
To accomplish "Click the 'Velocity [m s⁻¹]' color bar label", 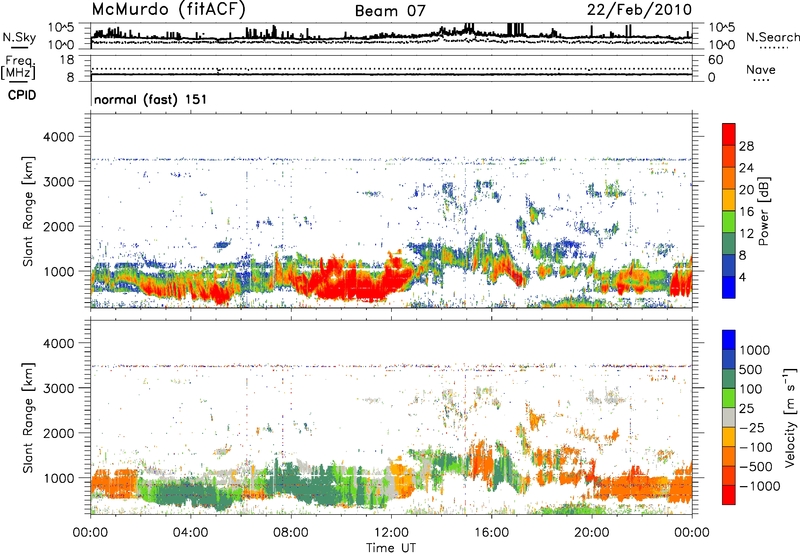I will click(790, 417).
